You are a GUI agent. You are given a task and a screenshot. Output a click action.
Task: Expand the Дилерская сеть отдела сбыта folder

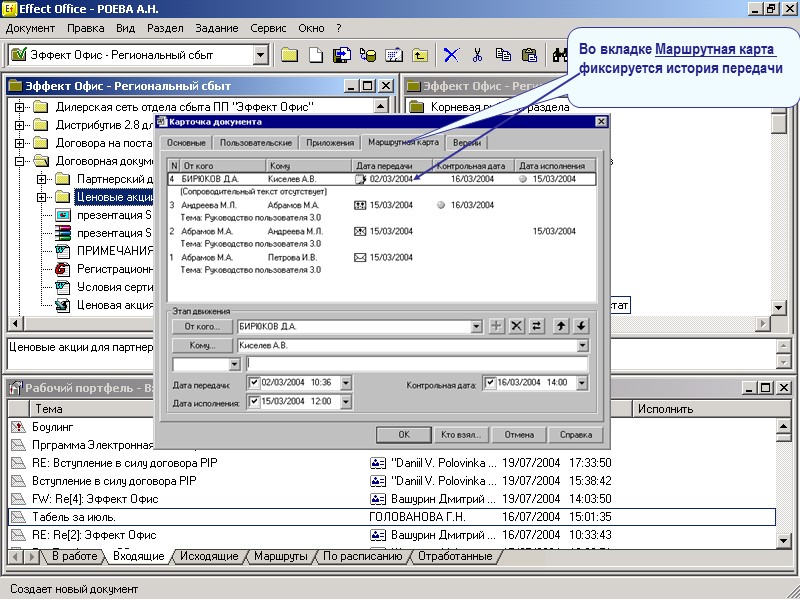(19, 107)
